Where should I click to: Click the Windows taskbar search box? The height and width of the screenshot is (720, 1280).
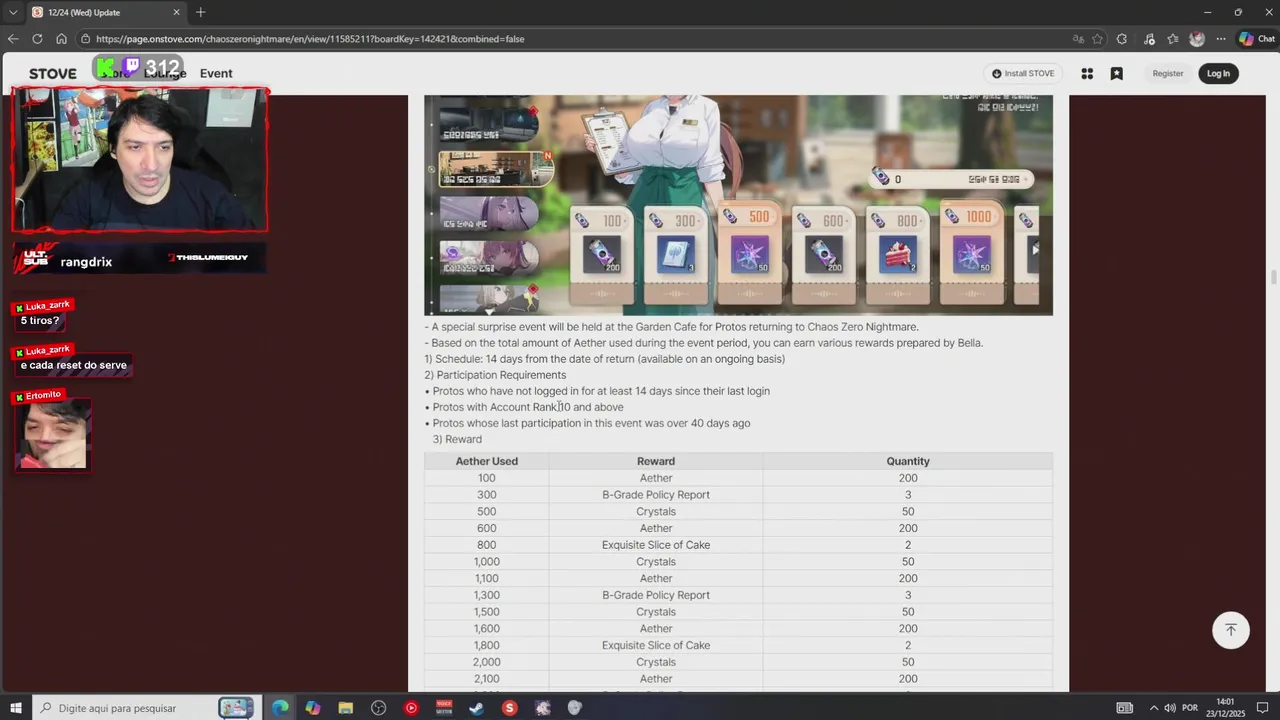(x=145, y=708)
